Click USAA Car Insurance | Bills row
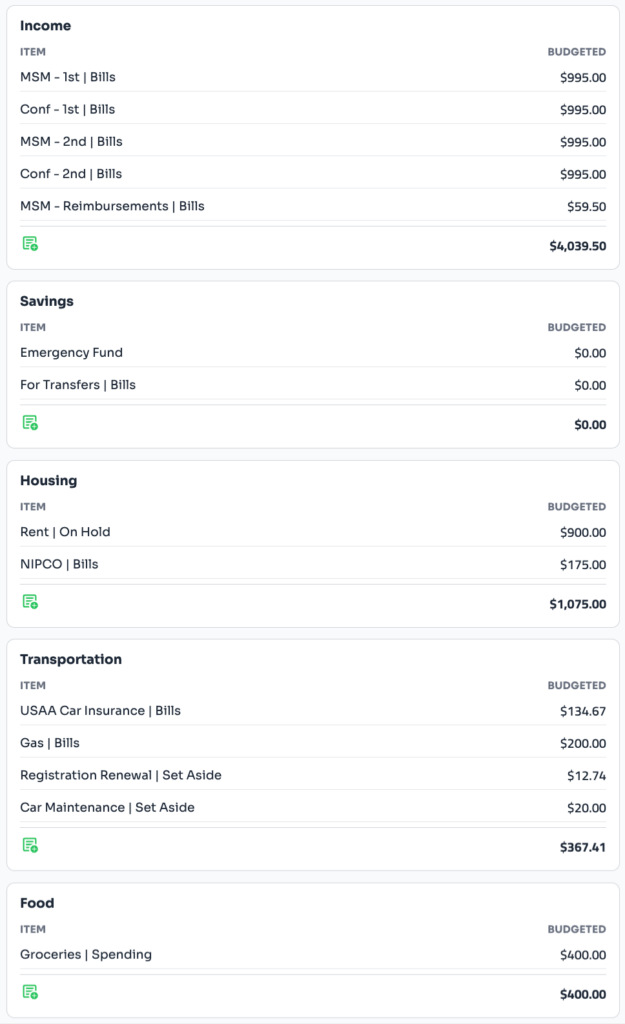The height and width of the screenshot is (1024, 625). (100, 711)
